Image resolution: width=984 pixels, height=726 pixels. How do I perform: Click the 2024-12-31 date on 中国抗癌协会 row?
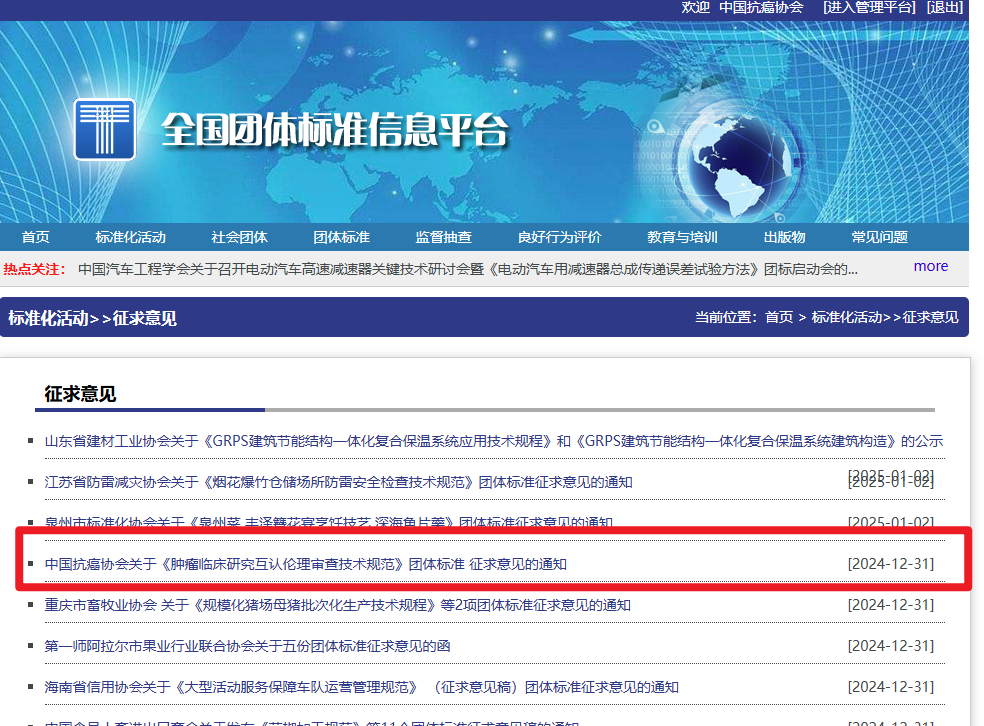click(x=890, y=564)
